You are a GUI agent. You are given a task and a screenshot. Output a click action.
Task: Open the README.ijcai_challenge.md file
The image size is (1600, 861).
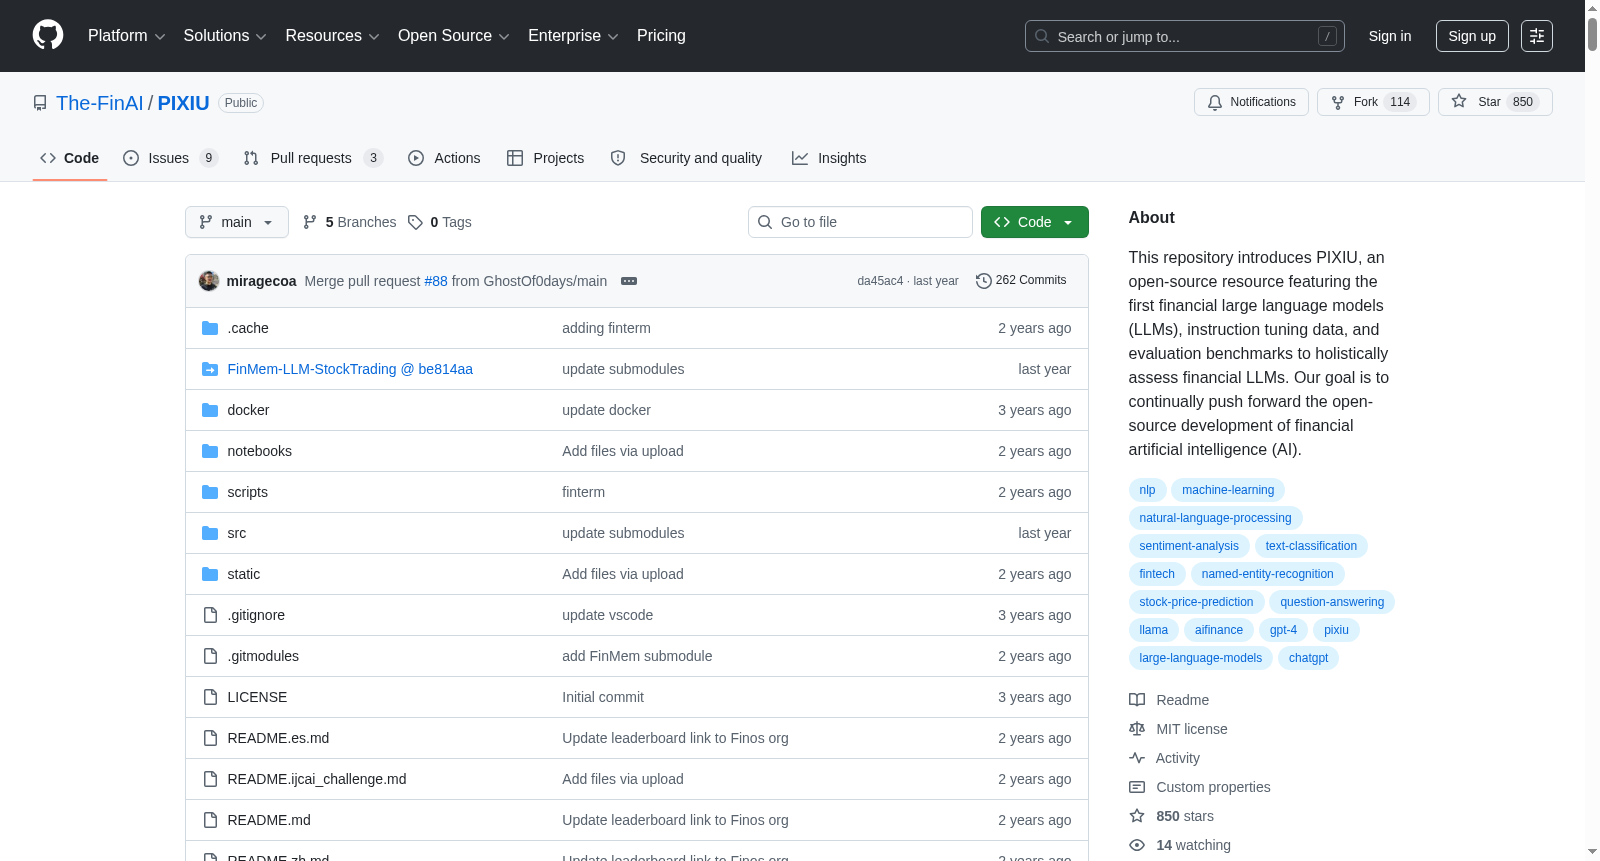coord(317,779)
